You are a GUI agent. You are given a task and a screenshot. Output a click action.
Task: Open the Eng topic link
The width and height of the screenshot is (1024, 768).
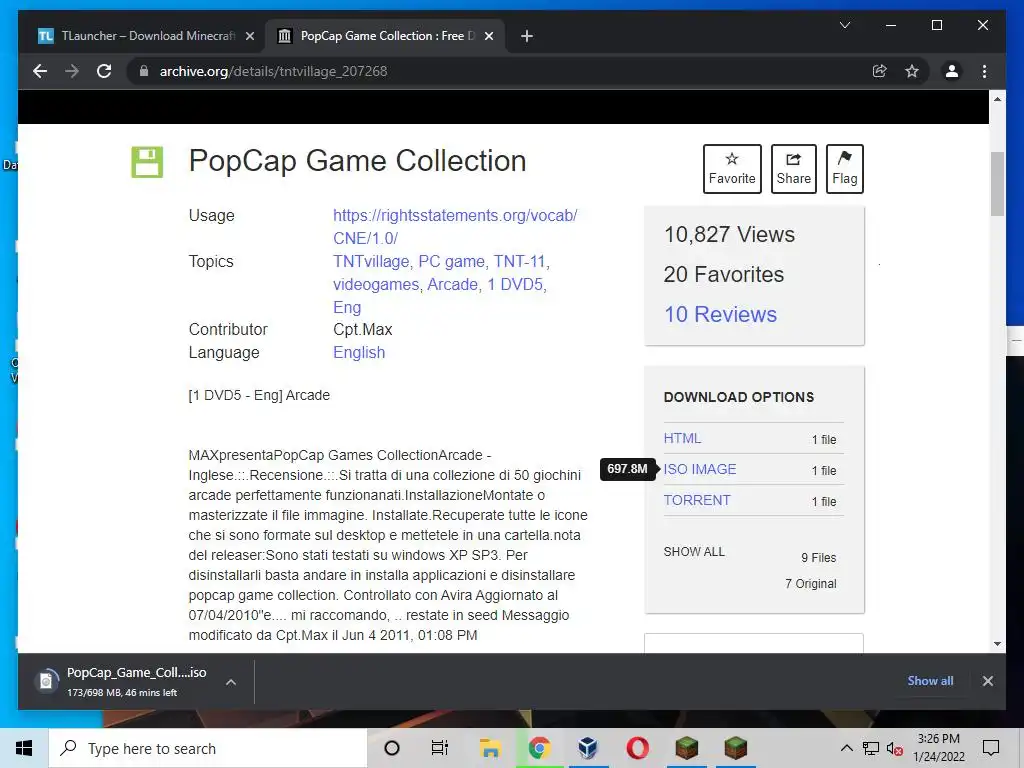pos(347,308)
